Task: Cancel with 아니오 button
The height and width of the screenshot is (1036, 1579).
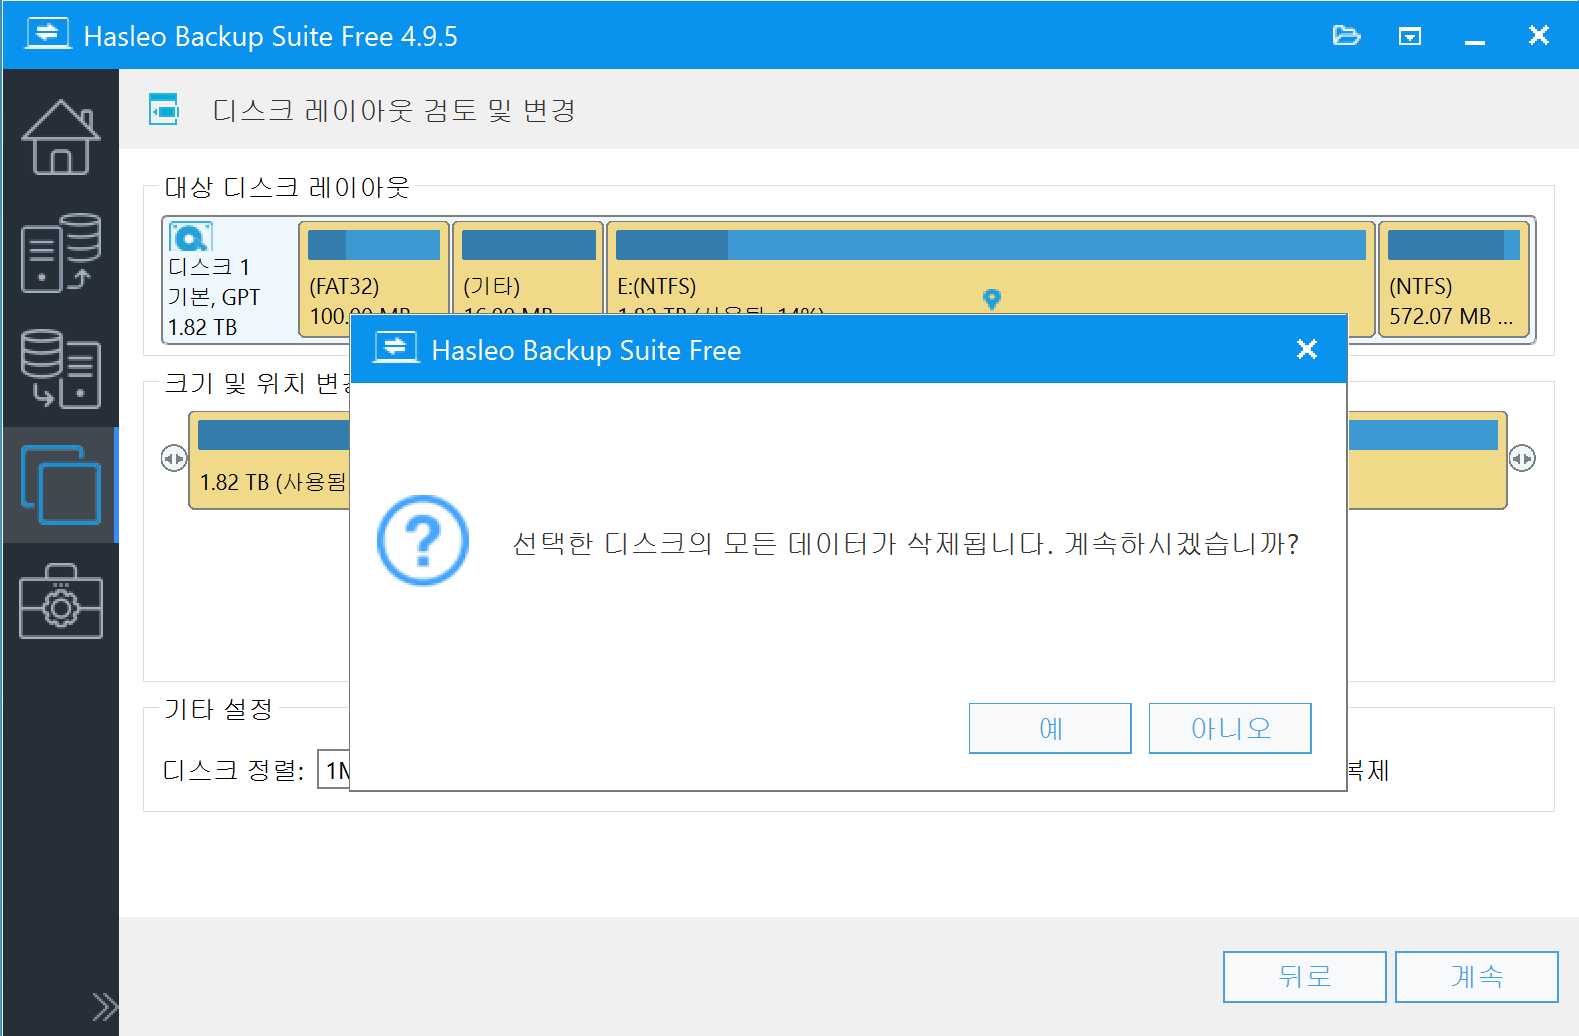Action: [x=1230, y=728]
